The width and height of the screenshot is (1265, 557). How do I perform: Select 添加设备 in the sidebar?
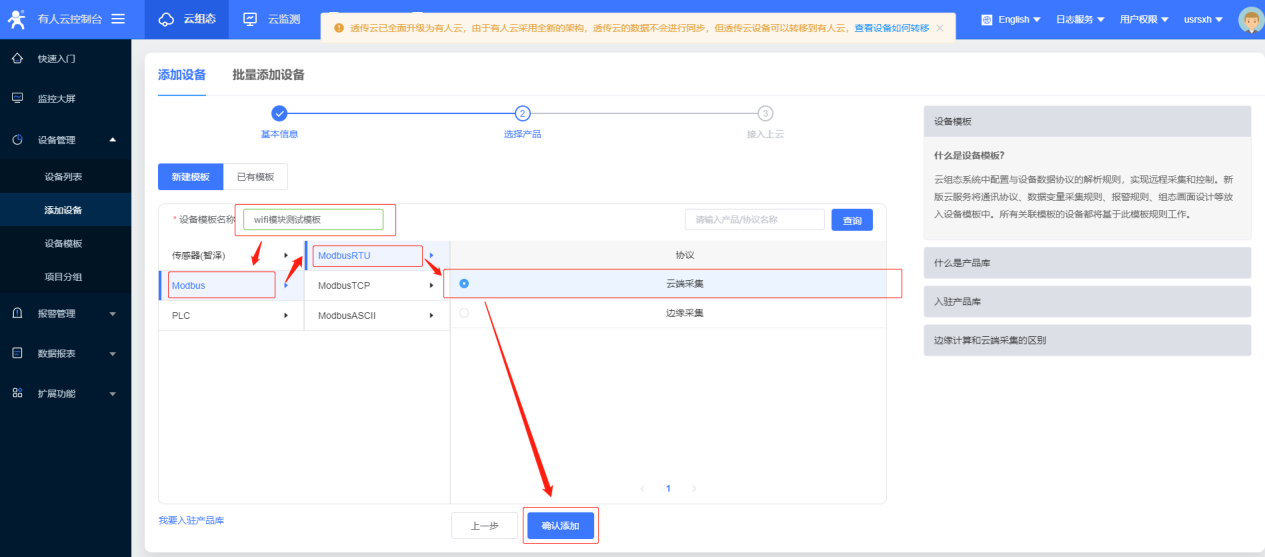coord(65,210)
